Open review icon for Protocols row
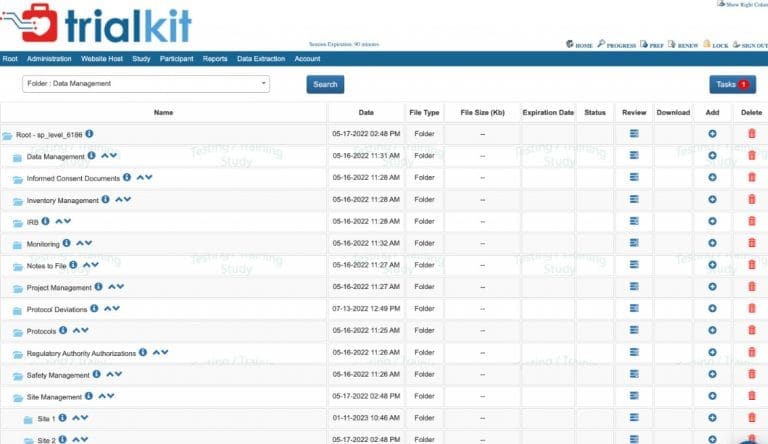The height and width of the screenshot is (444, 768). pyautogui.click(x=634, y=330)
